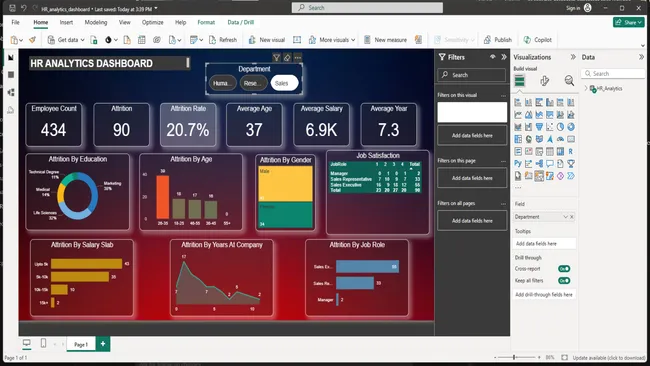The image size is (650, 366).
Task: Click the Refresh button in ribbon
Action: click(223, 40)
